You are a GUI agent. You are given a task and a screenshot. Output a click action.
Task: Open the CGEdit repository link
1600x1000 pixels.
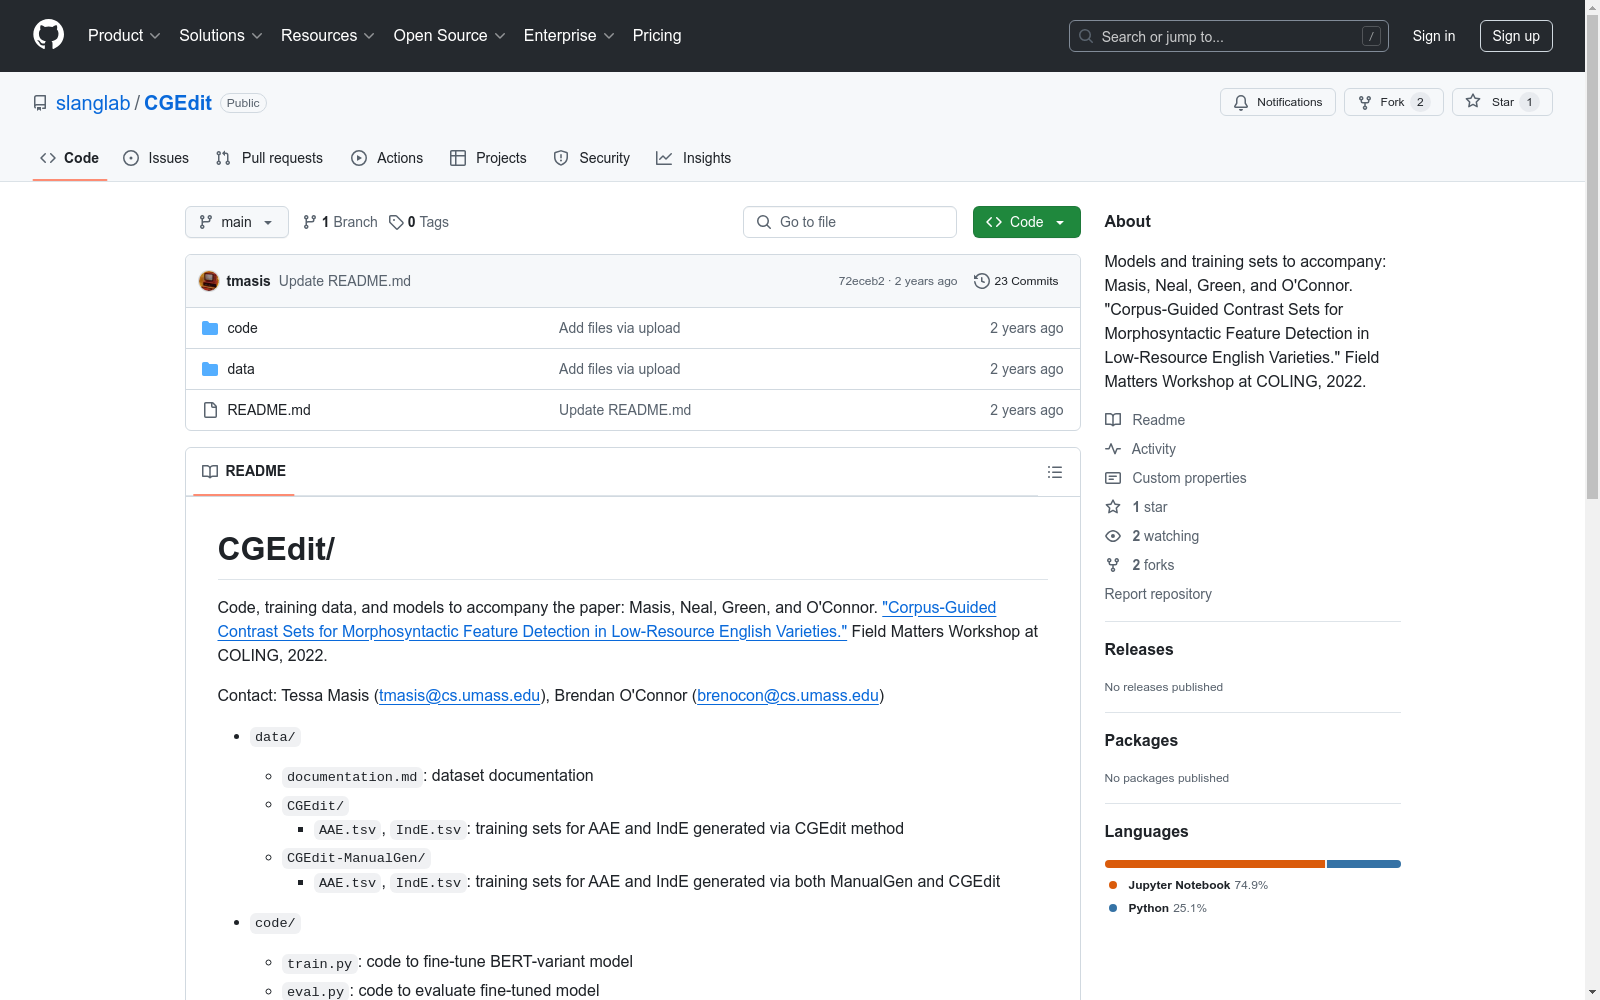(178, 103)
